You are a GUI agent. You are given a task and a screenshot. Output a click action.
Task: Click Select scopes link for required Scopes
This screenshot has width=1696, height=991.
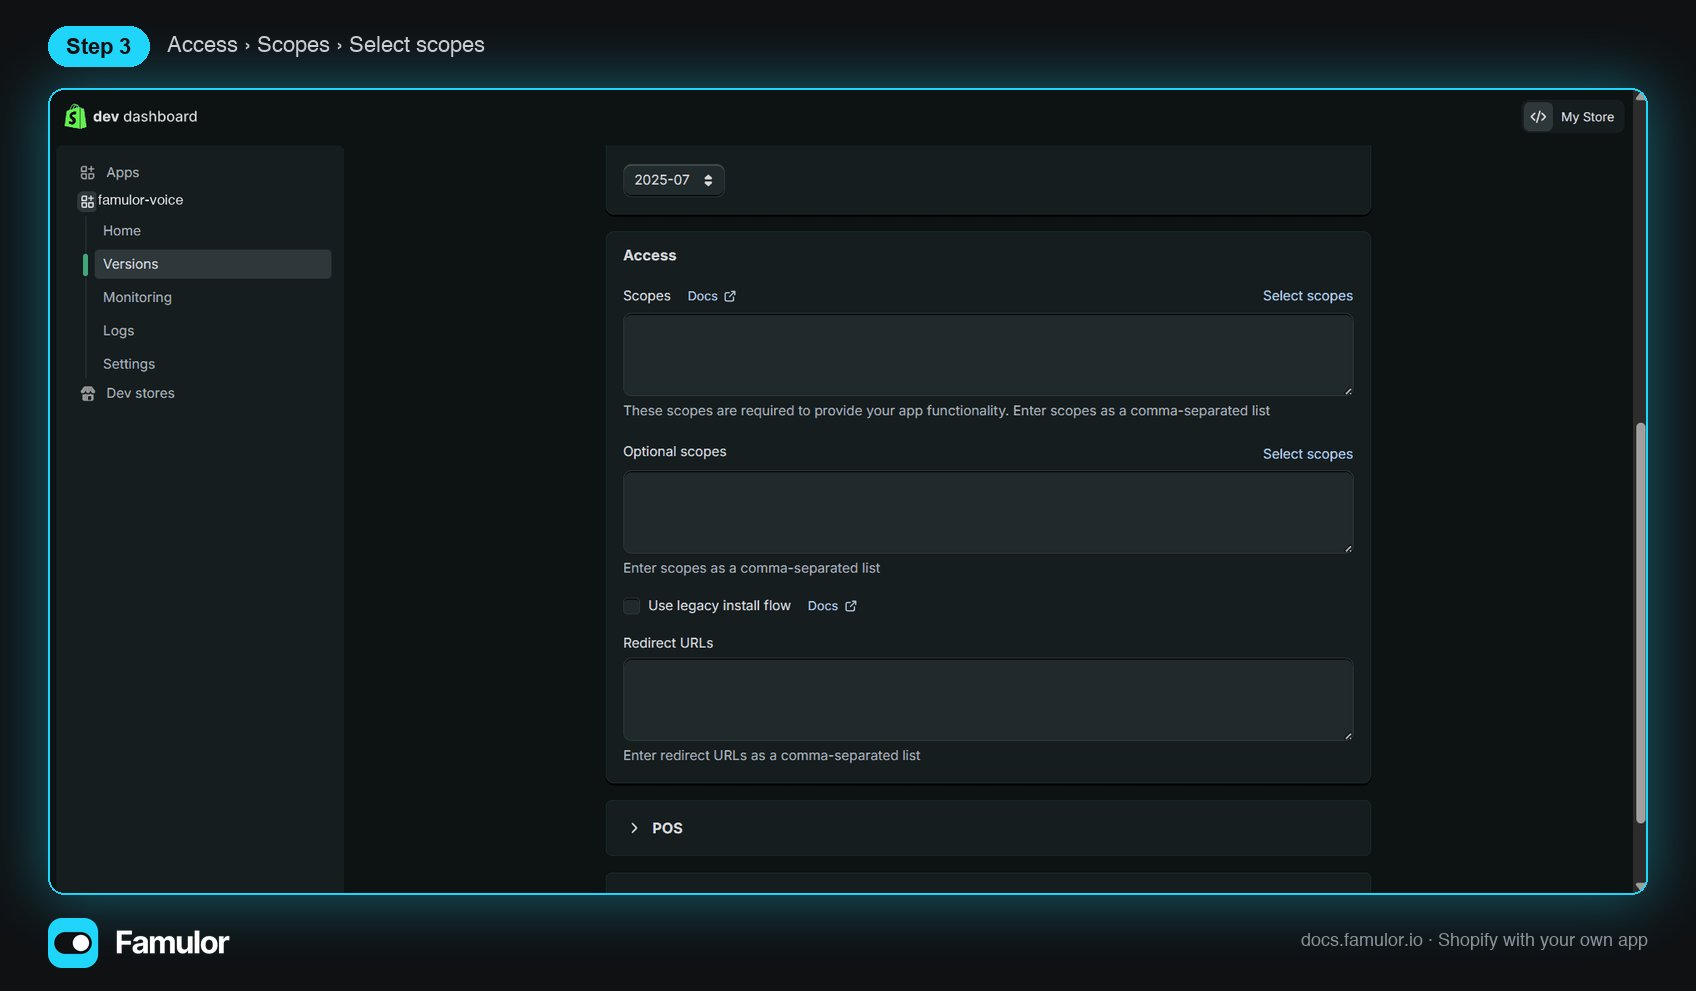(x=1307, y=296)
